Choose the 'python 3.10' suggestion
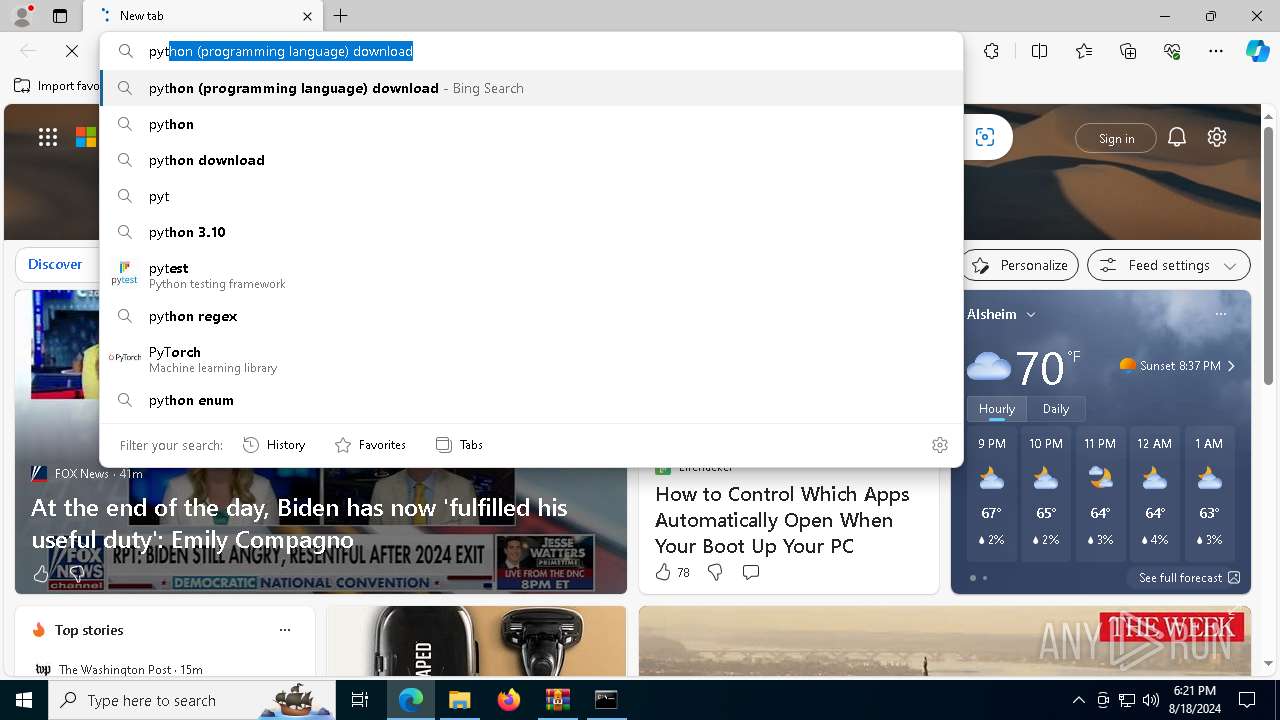The width and height of the screenshot is (1280, 720). tap(532, 232)
